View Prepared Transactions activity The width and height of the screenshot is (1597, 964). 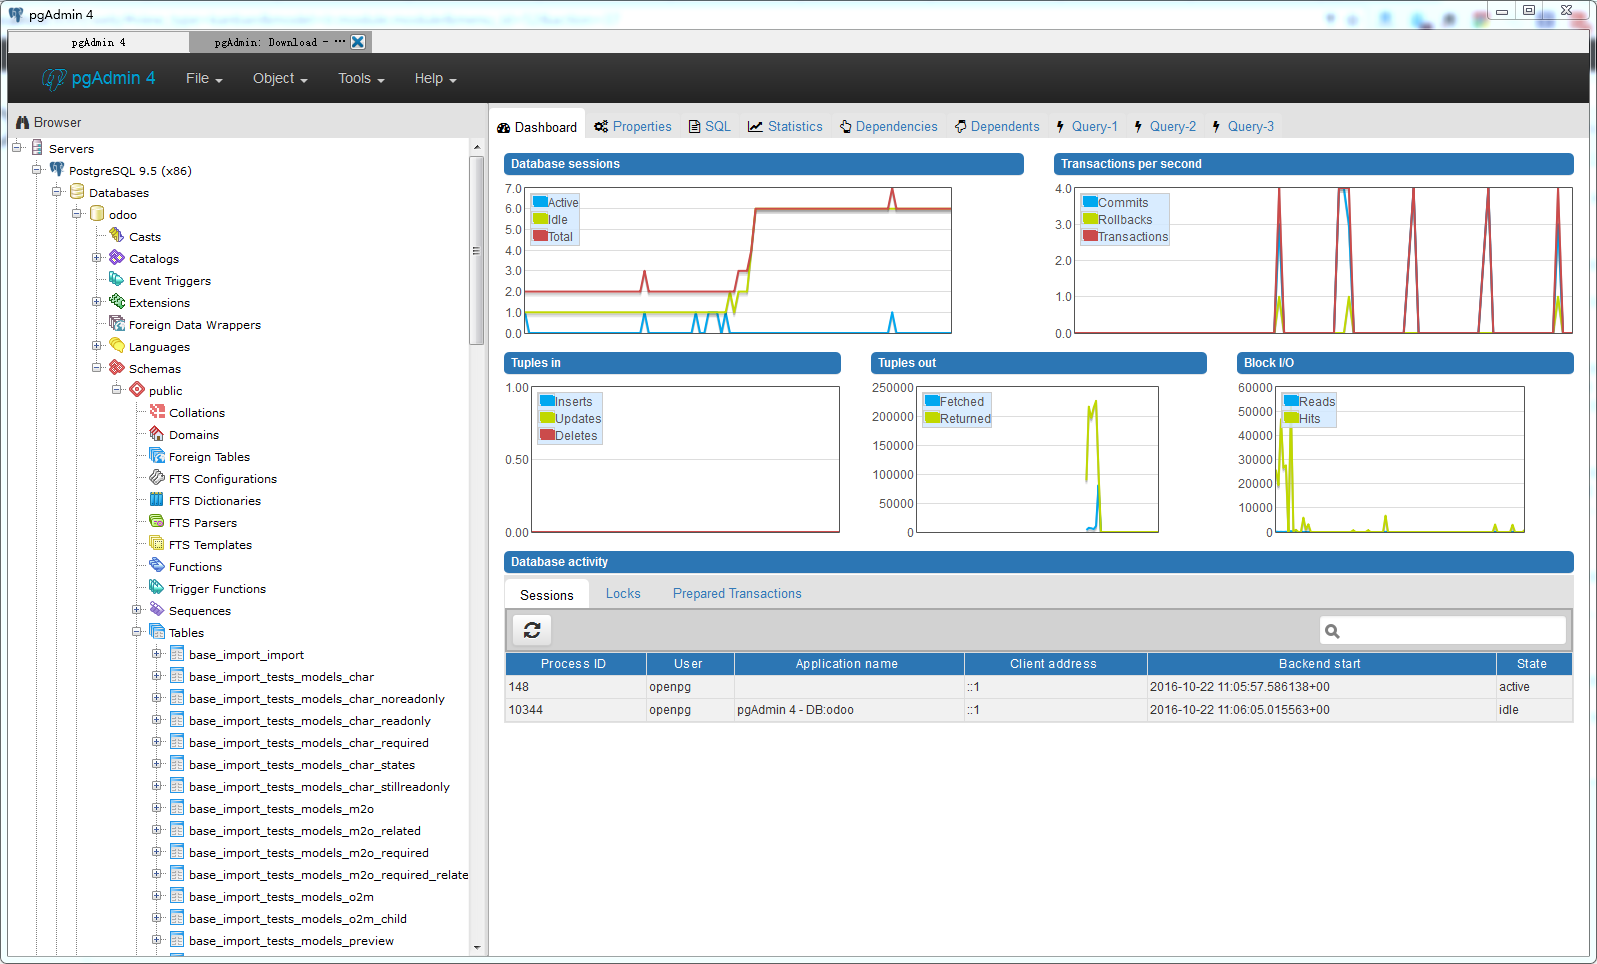point(737,594)
